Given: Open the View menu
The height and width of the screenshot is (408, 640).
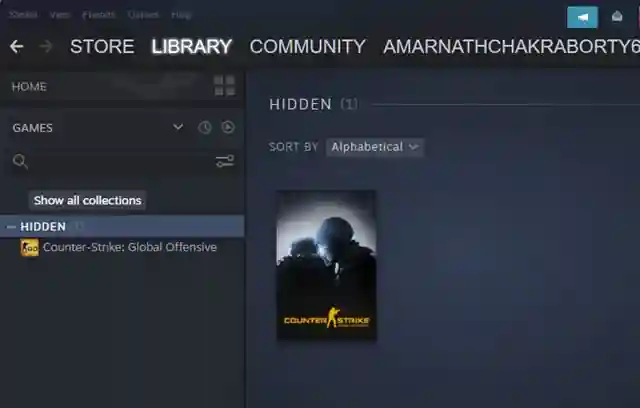Looking at the screenshot, I should coord(60,15).
